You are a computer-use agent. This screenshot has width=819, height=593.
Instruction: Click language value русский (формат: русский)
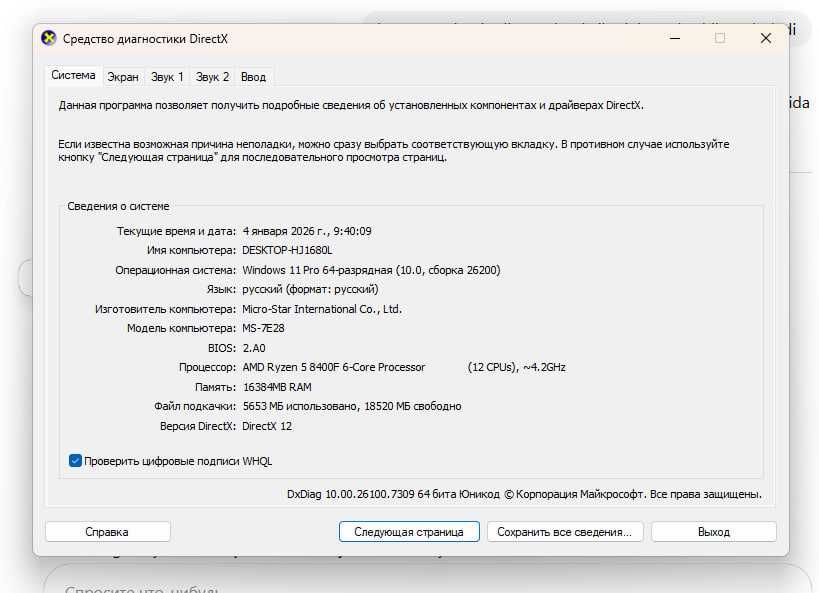tap(310, 289)
